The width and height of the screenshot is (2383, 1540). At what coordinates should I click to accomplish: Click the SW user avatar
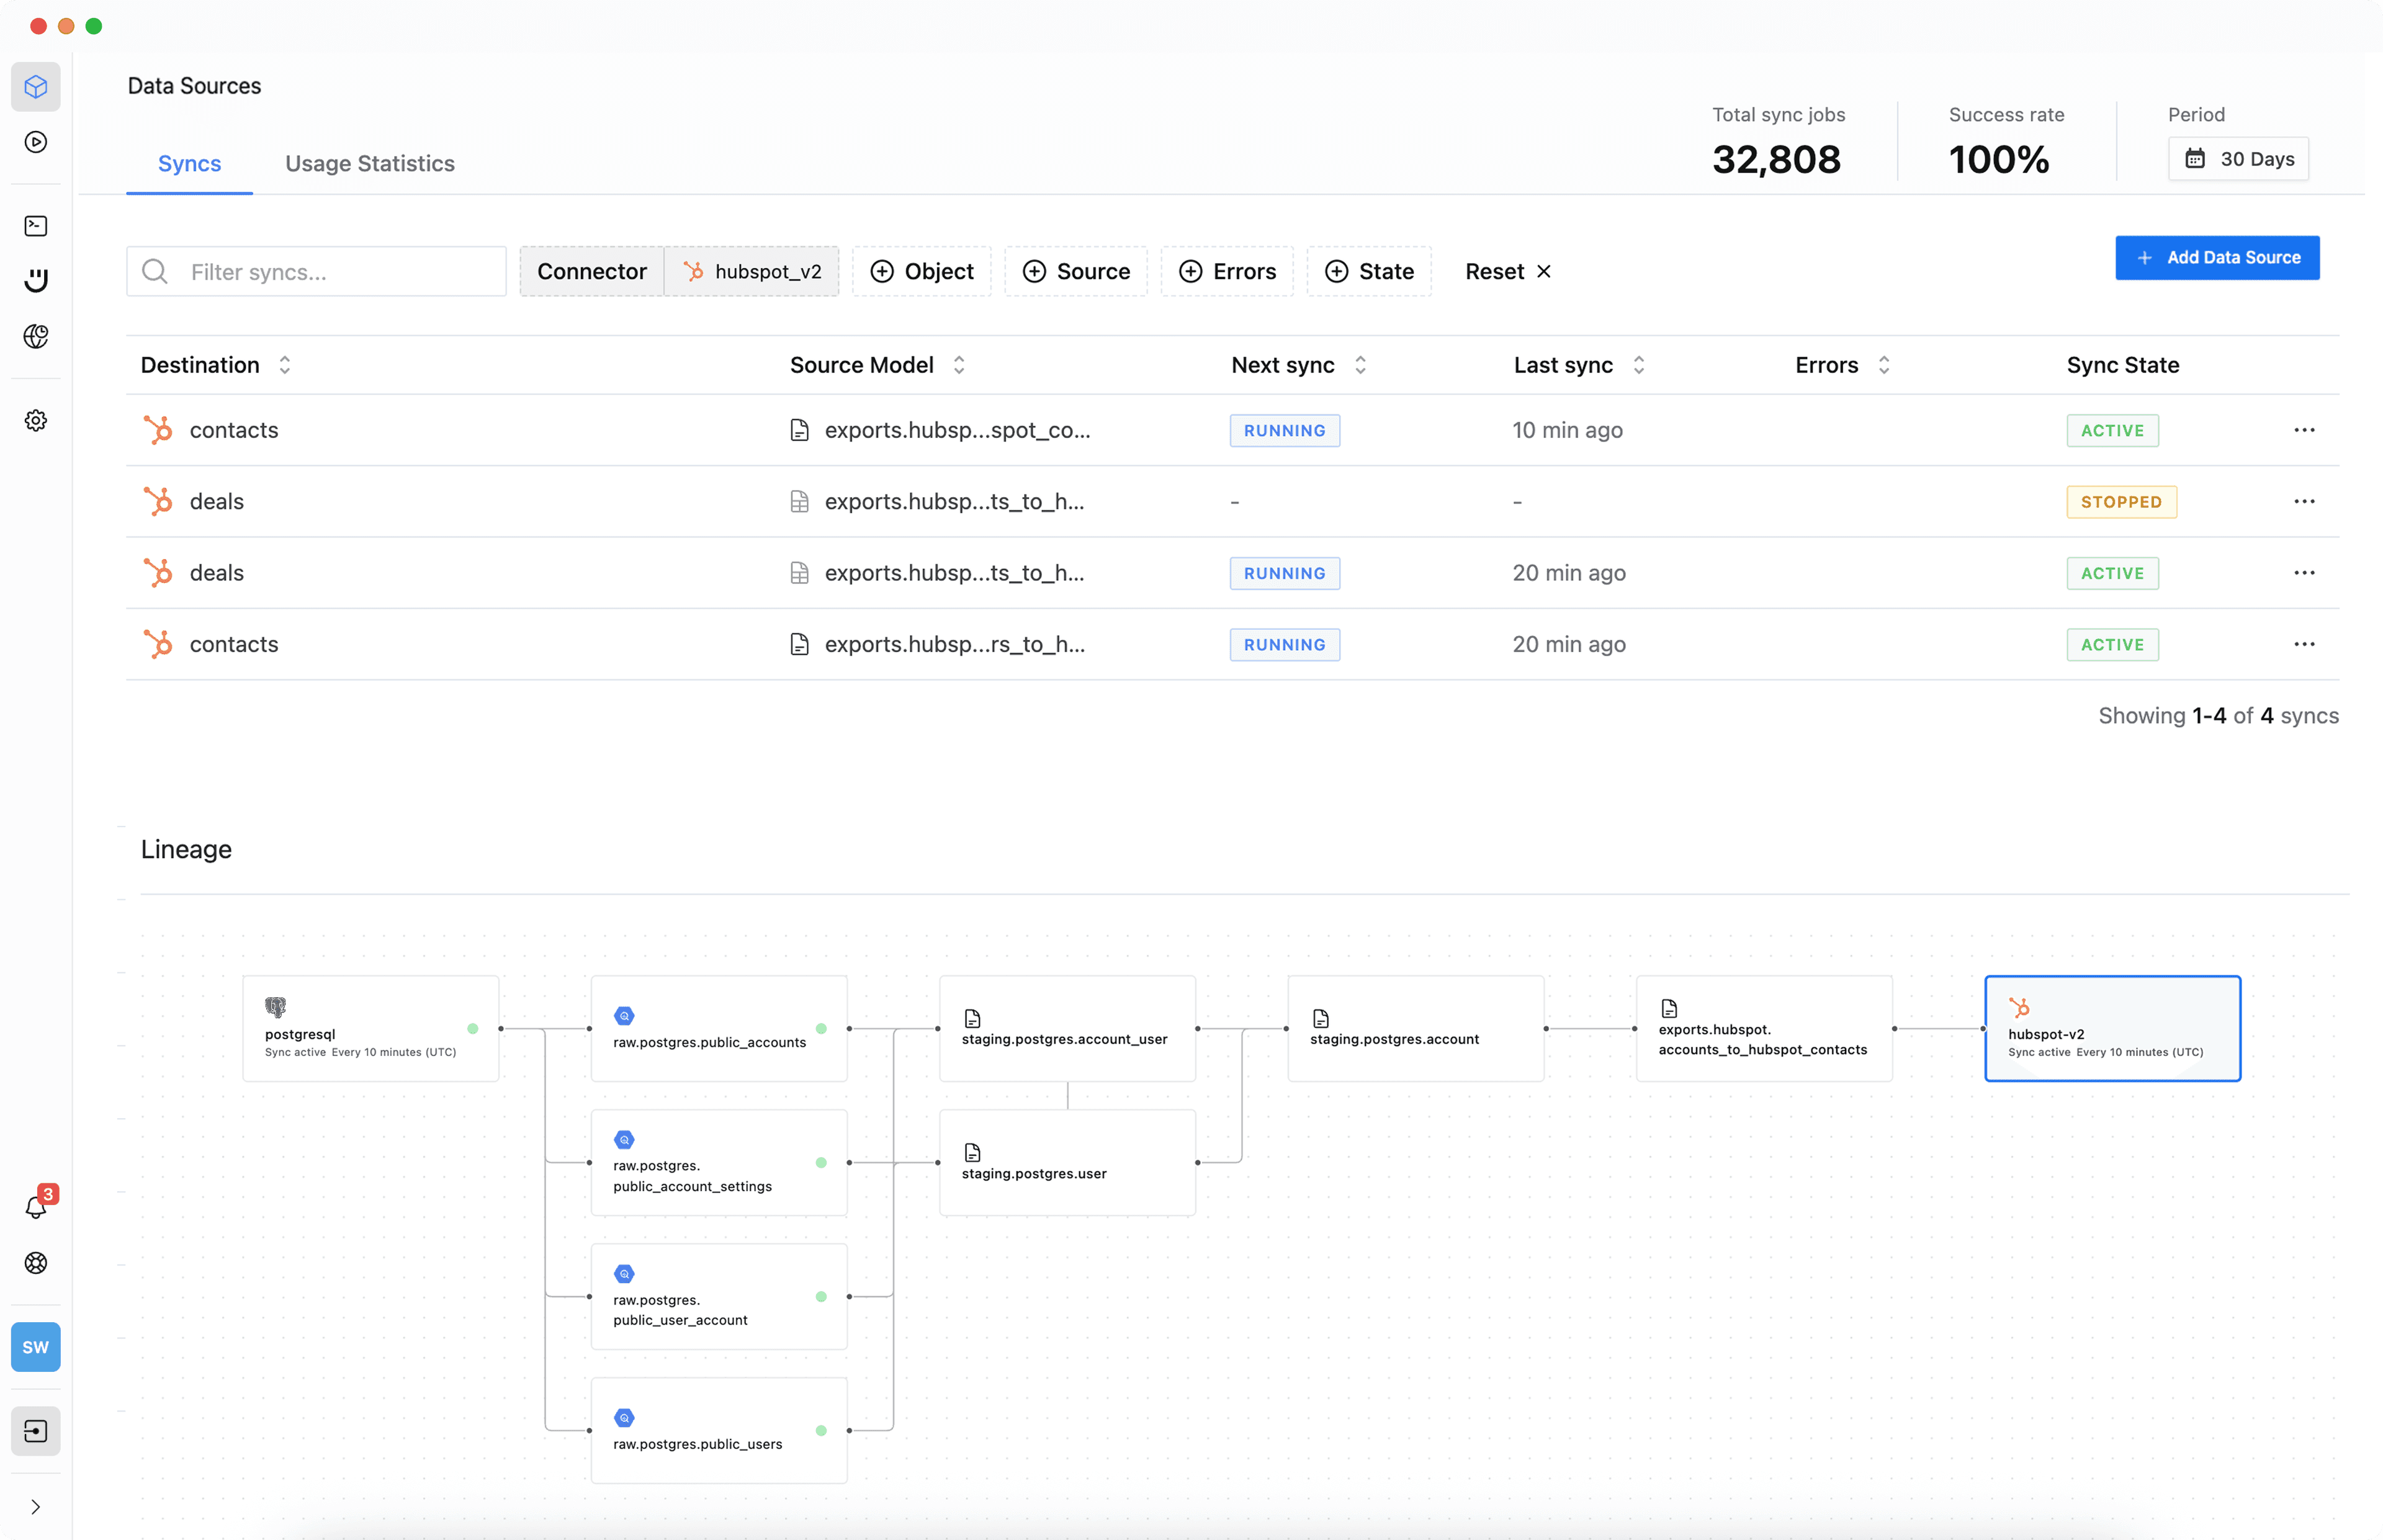[x=36, y=1347]
